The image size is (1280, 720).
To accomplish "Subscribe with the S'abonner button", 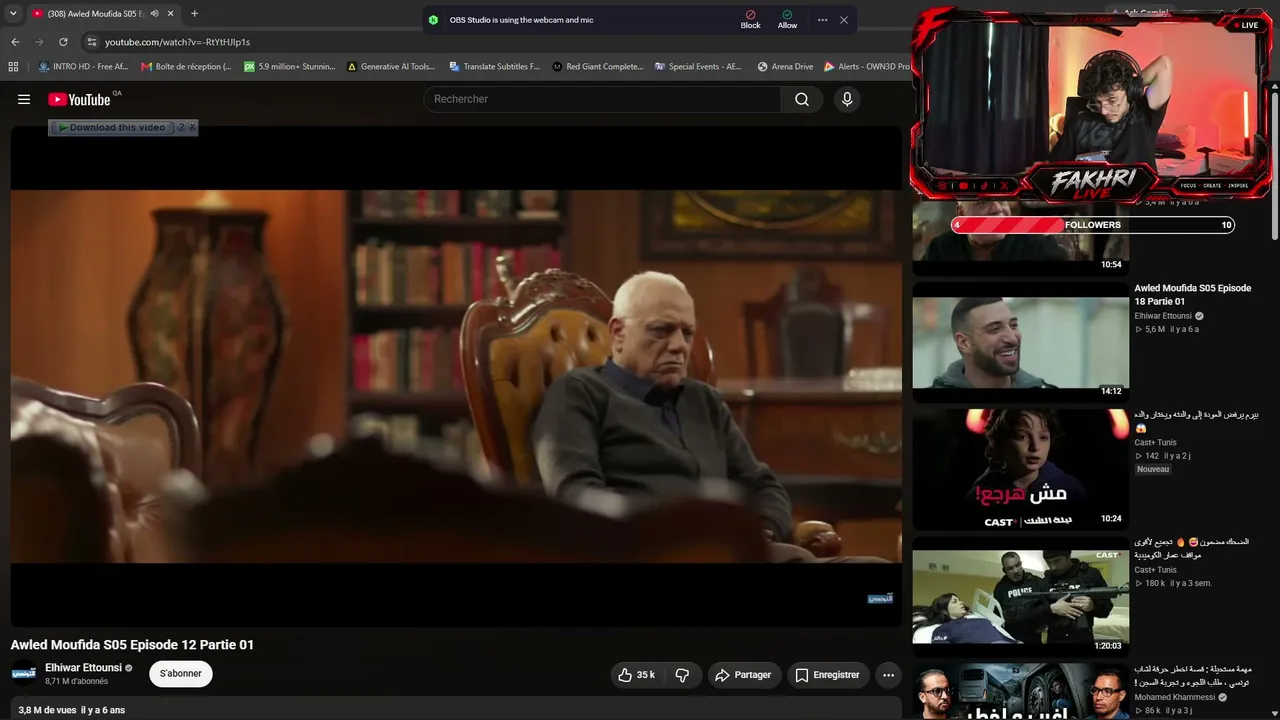I will coord(181,674).
